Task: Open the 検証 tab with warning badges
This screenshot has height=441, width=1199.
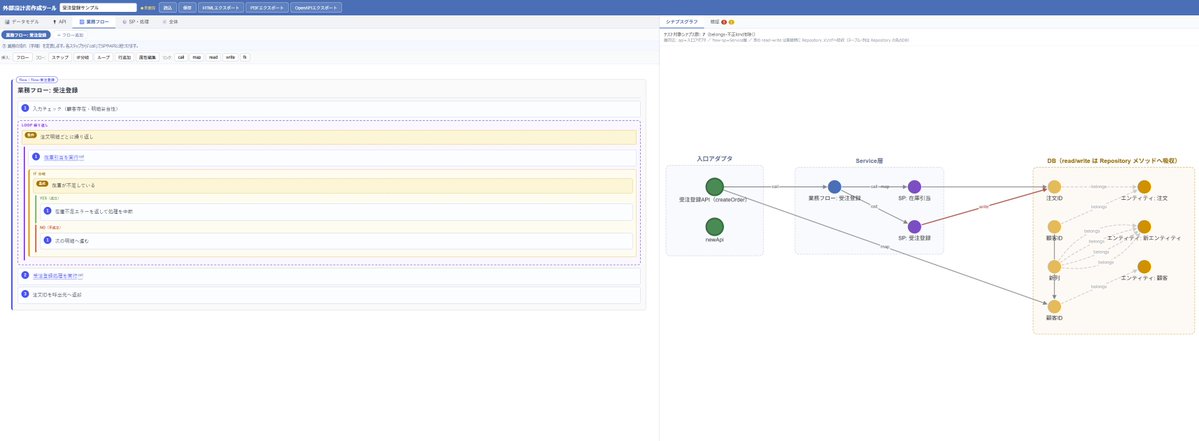Action: pos(722,22)
